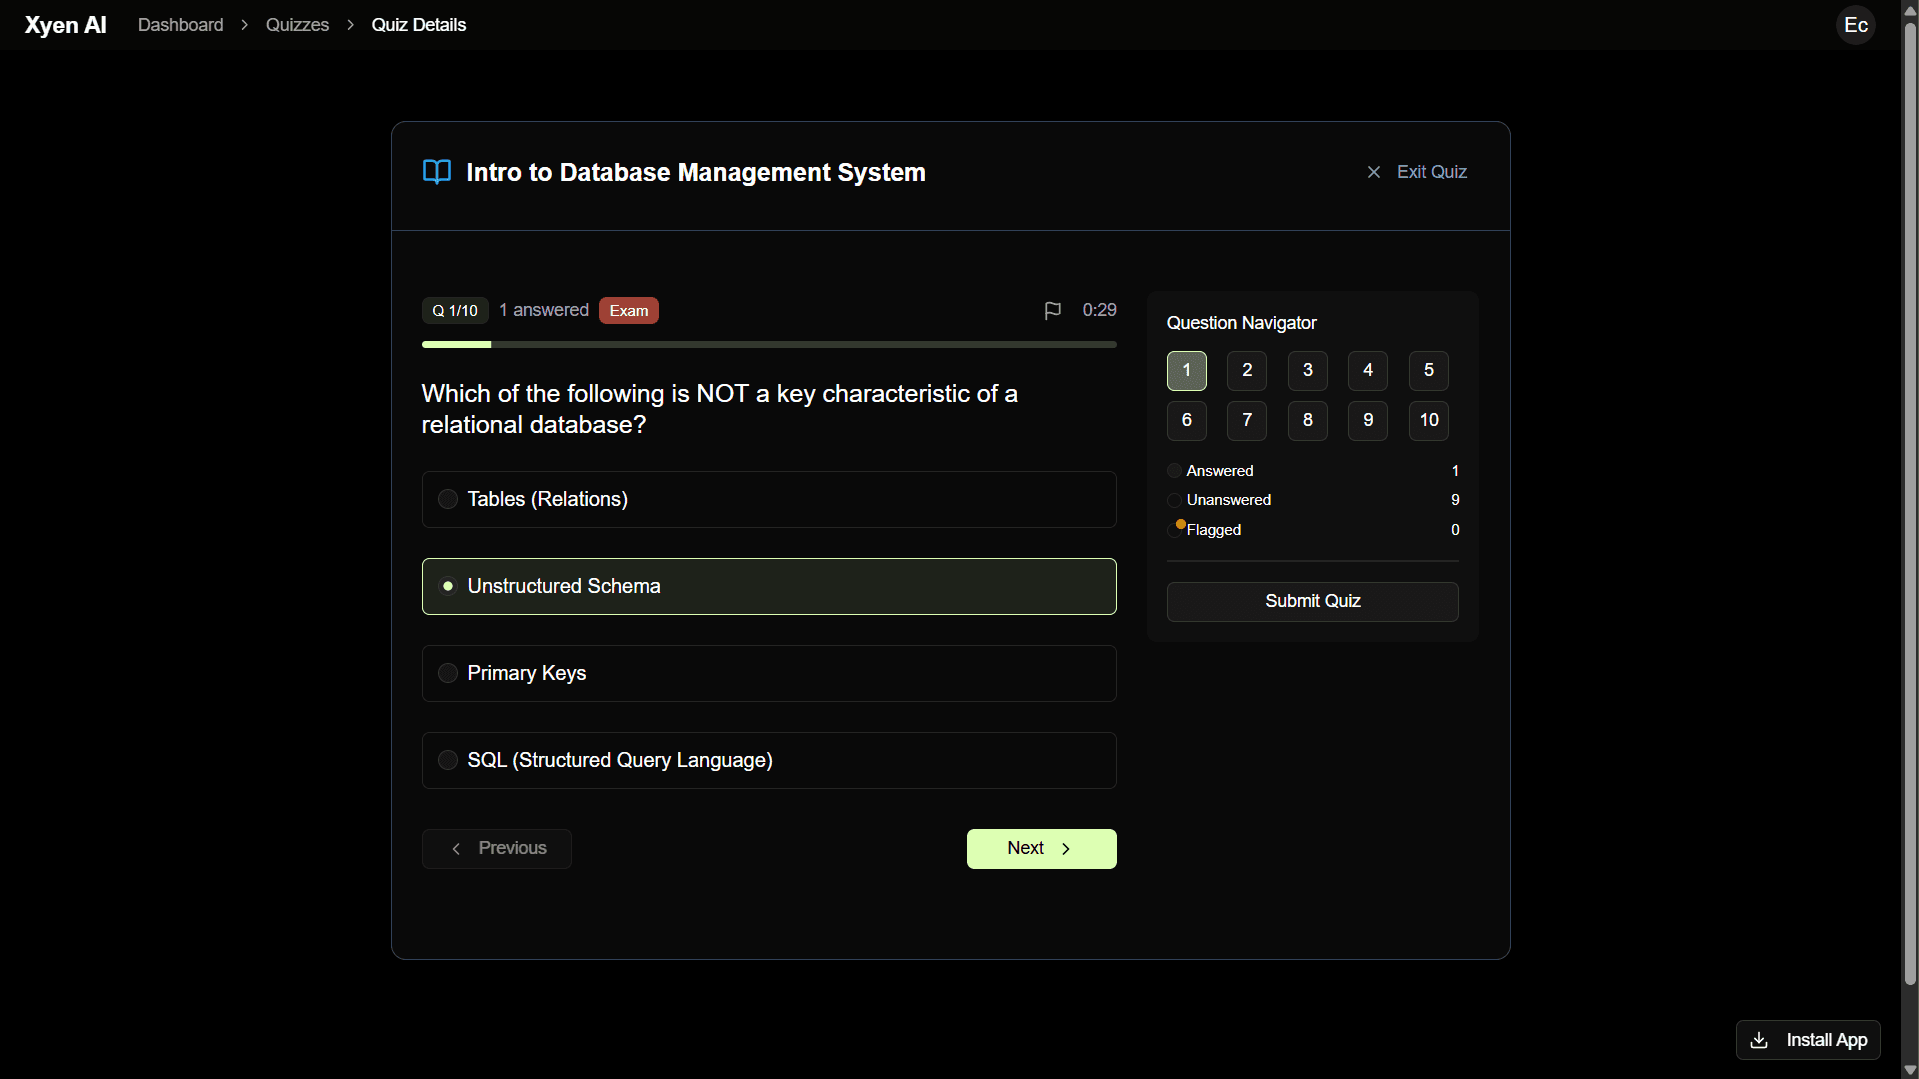Submit the quiz with Submit Quiz button
Screen dimensions: 1919x1079
(x=1312, y=601)
